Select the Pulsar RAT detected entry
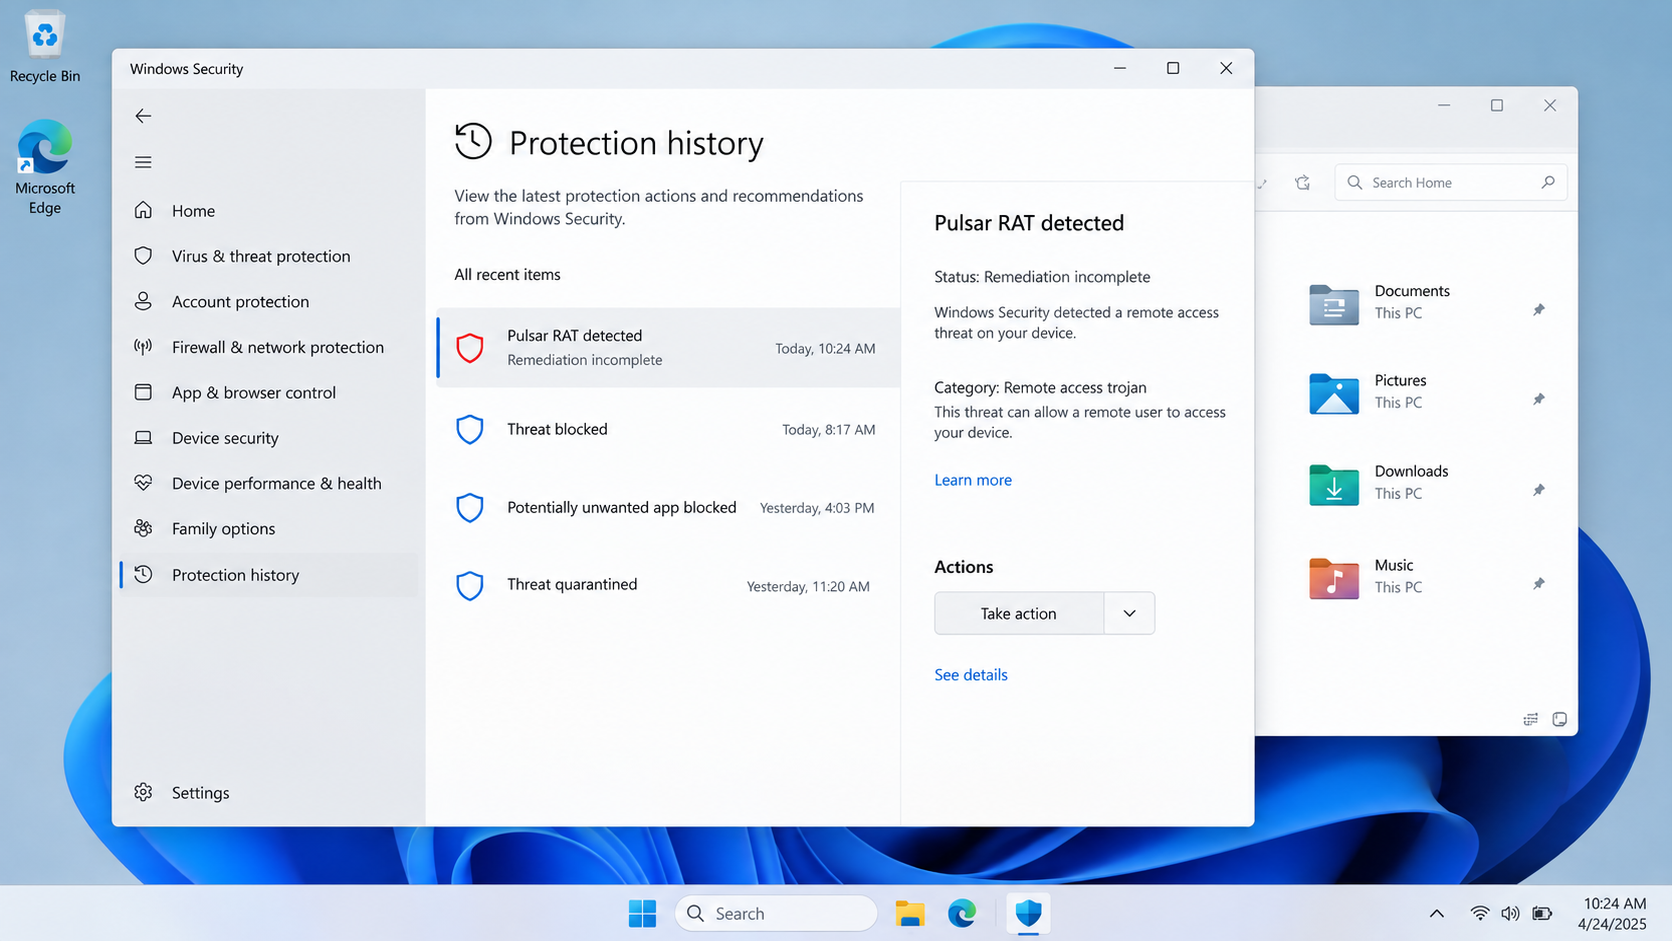The height and width of the screenshot is (941, 1672). [669, 348]
